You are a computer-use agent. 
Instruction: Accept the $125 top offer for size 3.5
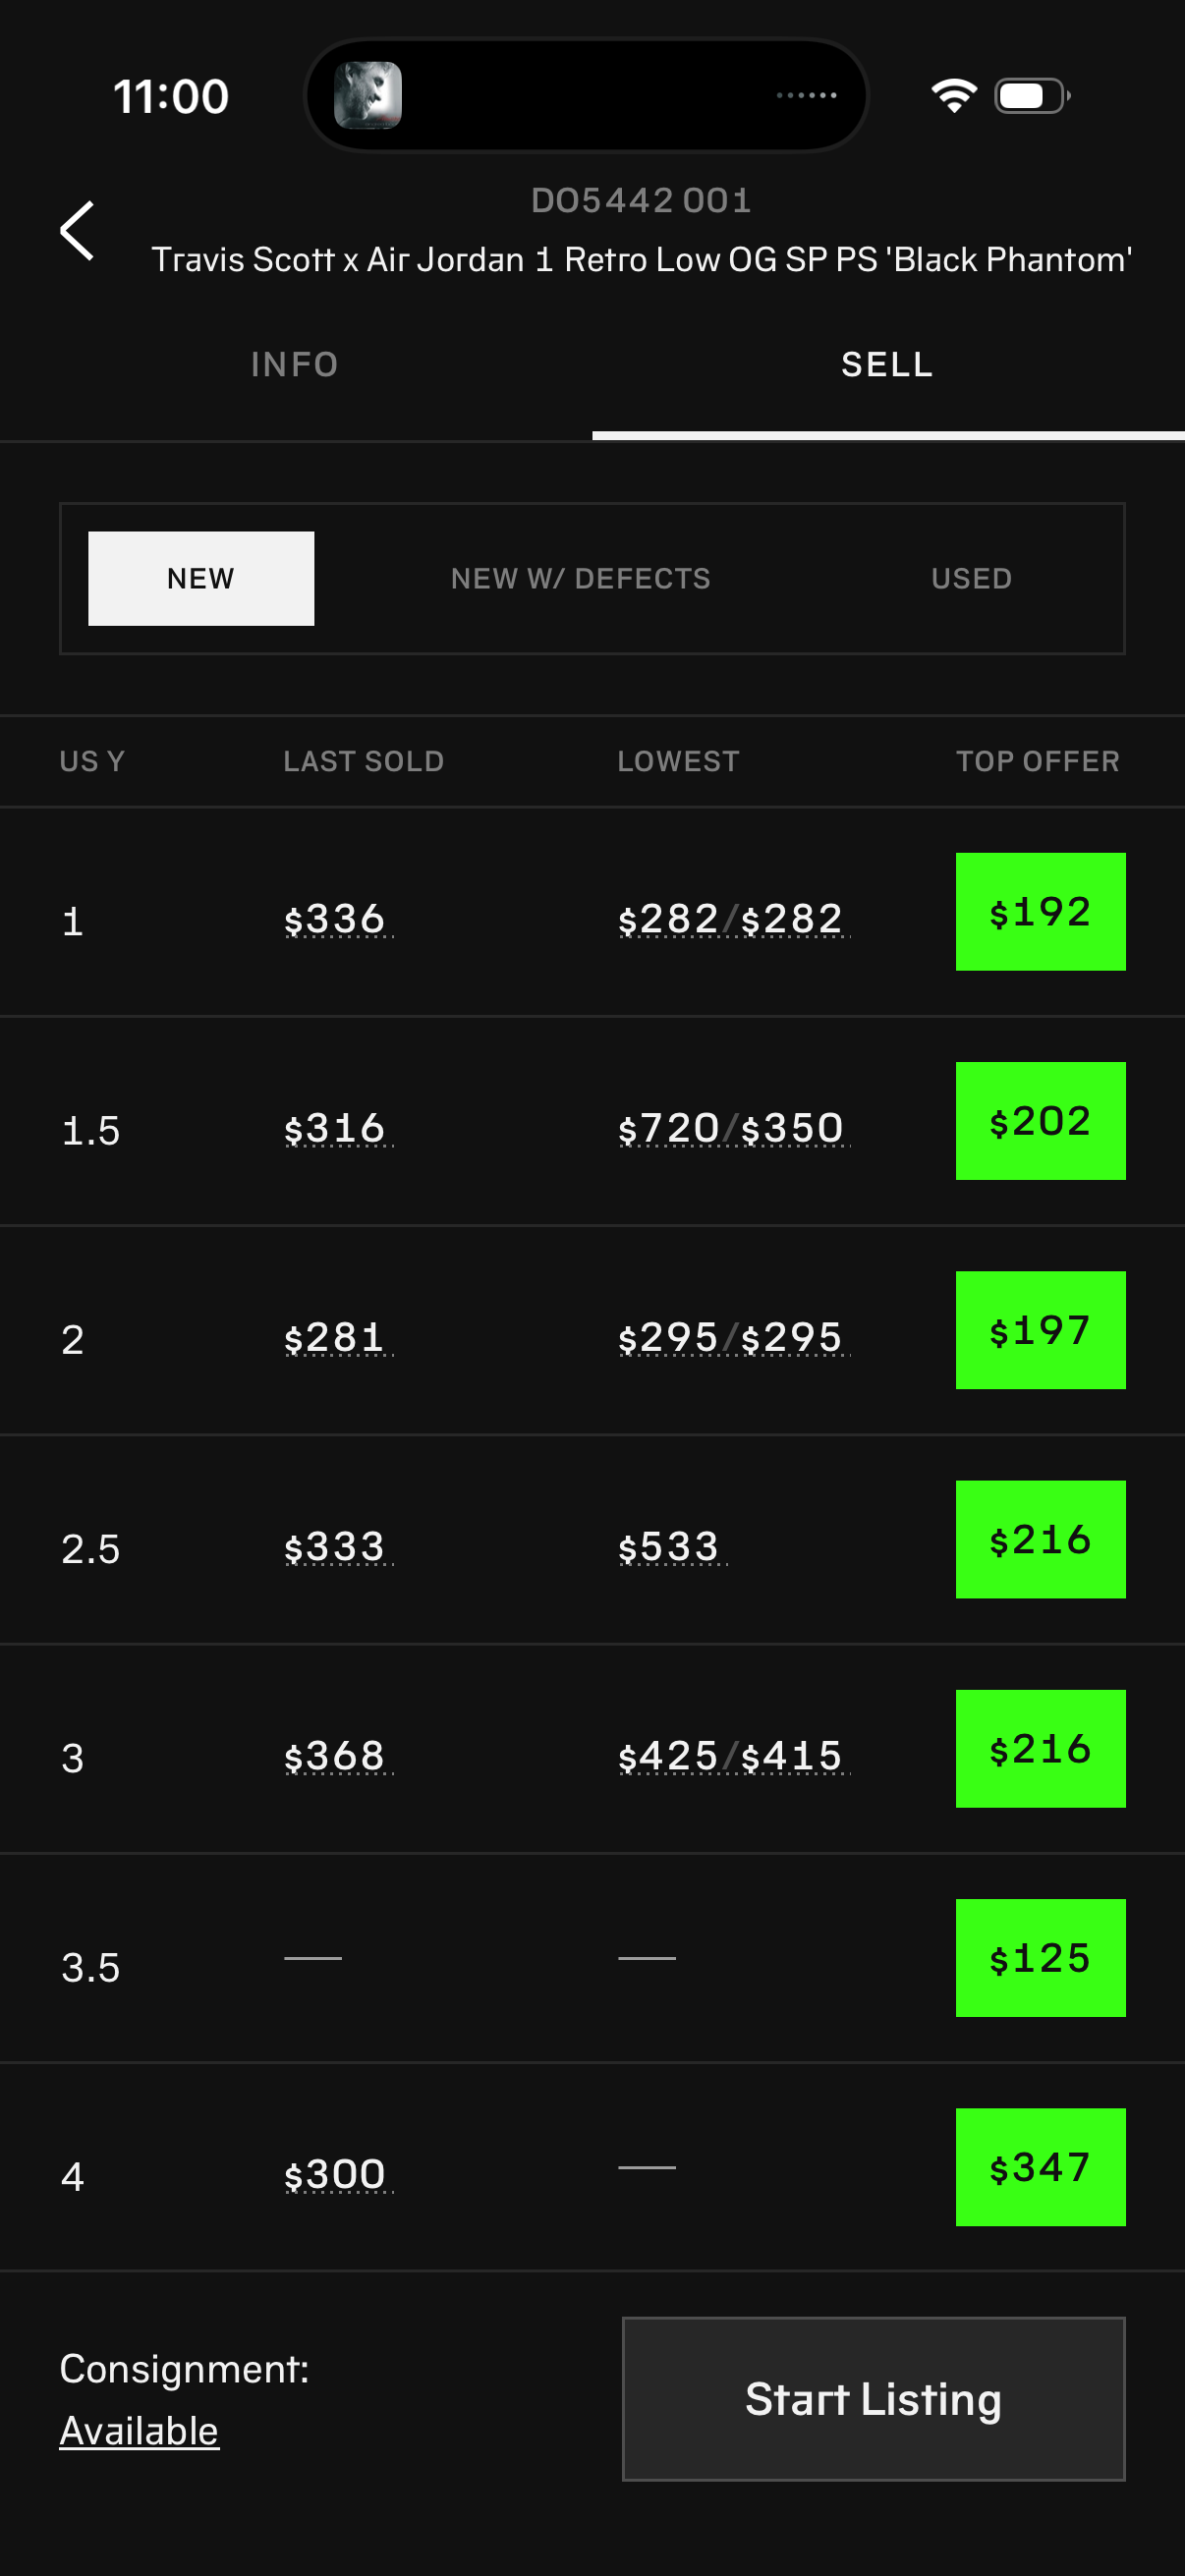pyautogui.click(x=1040, y=1958)
